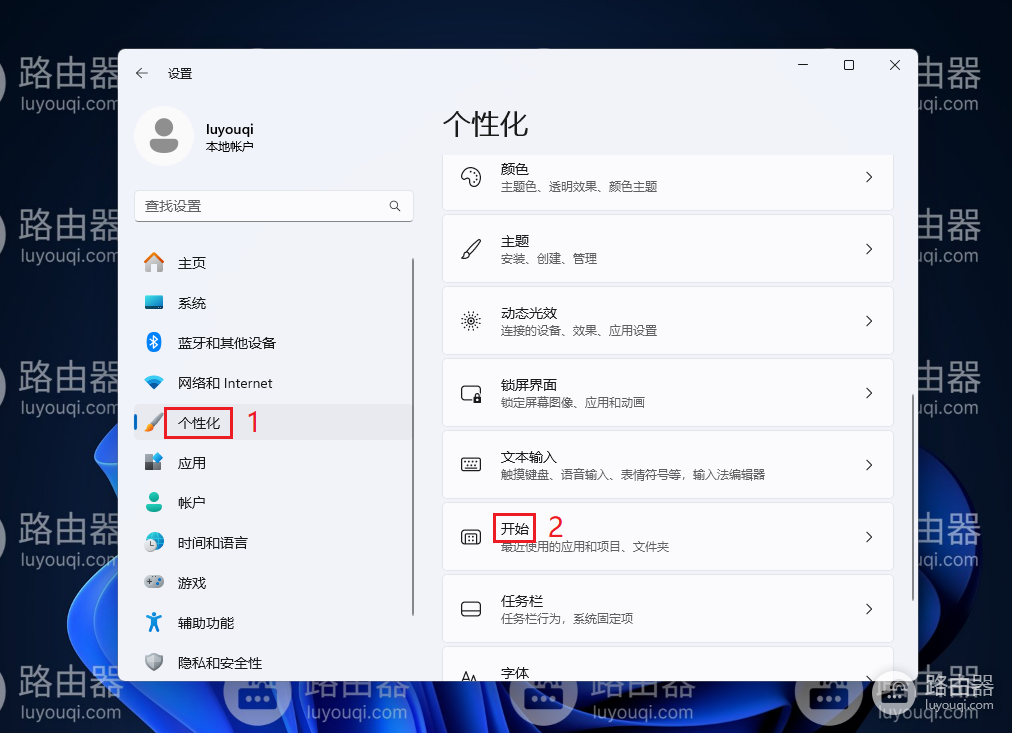Open 网络和 Internet category

pos(273,383)
